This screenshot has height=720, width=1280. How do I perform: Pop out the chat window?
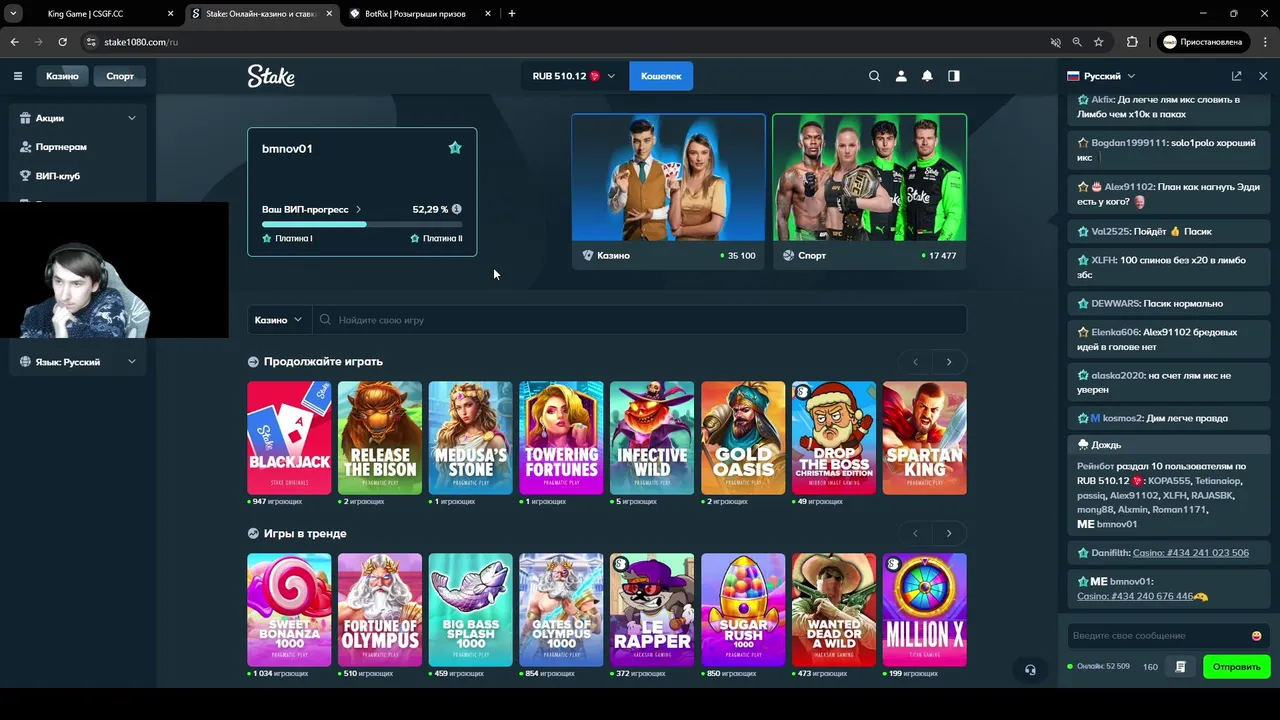tap(1237, 76)
